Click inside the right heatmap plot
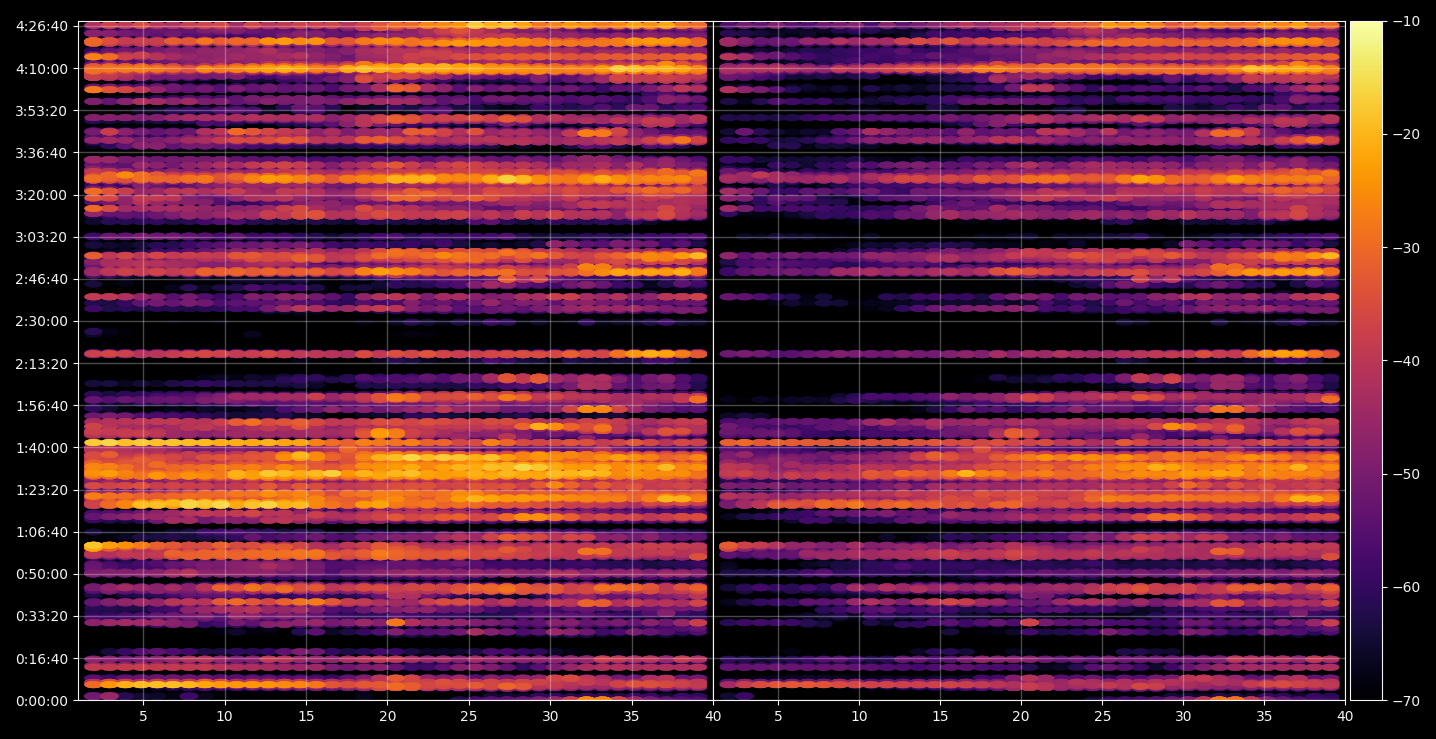The width and height of the screenshot is (1436, 739). pos(1030,361)
